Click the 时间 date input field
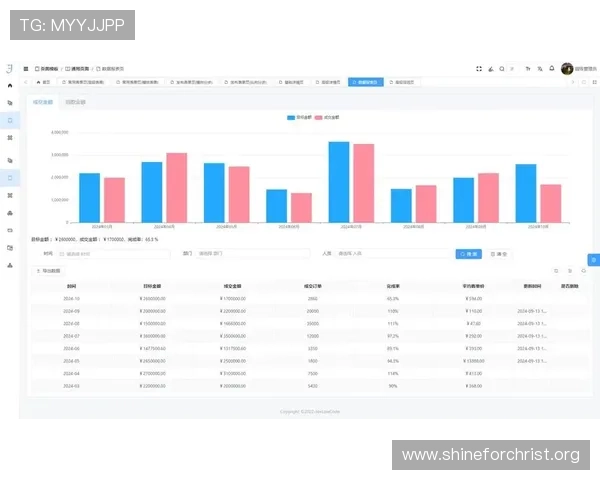The image size is (600, 480). [x=100, y=254]
